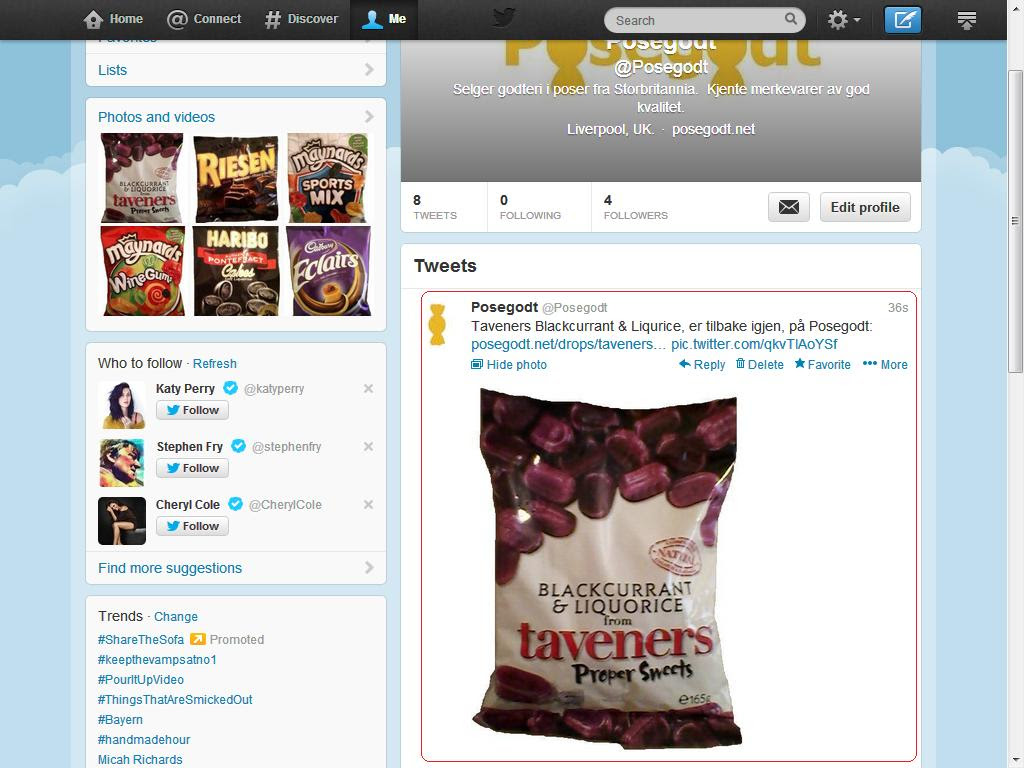The width and height of the screenshot is (1024, 768).
Task: Expand the Find more suggestions chevron
Action: [369, 568]
